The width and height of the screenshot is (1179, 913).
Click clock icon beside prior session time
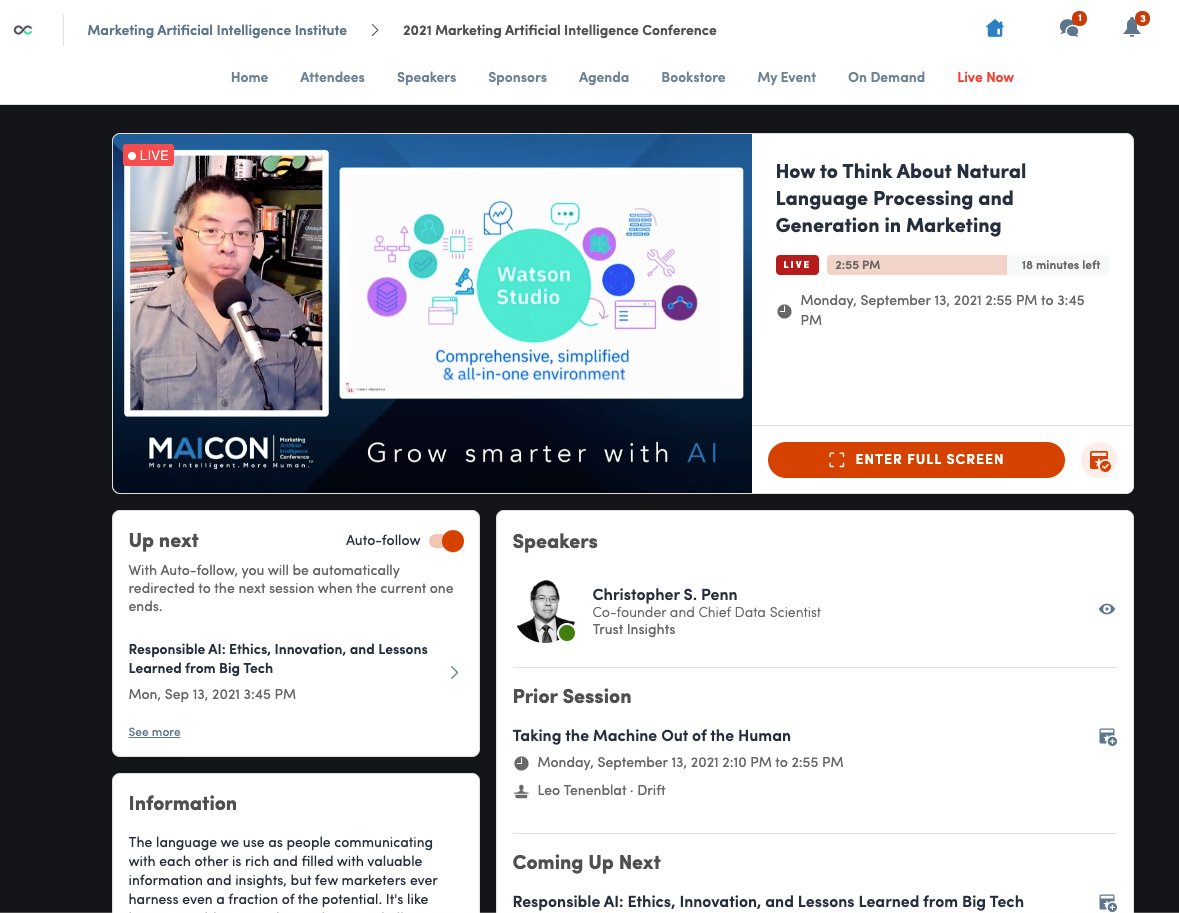pyautogui.click(x=521, y=763)
